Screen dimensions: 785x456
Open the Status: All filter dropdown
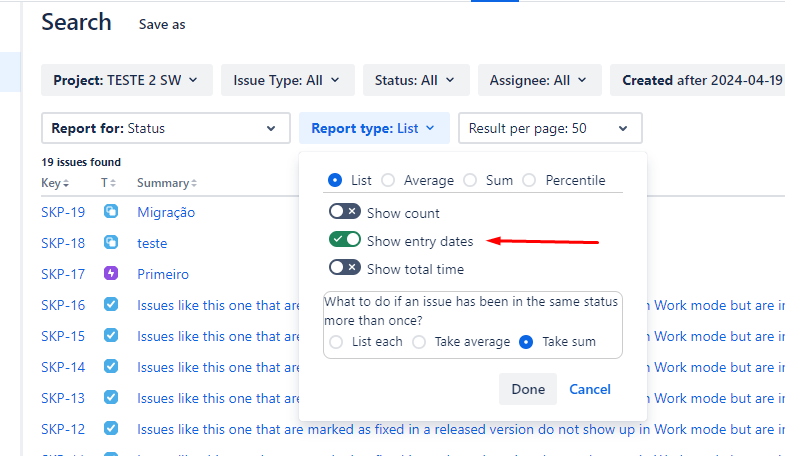[416, 80]
